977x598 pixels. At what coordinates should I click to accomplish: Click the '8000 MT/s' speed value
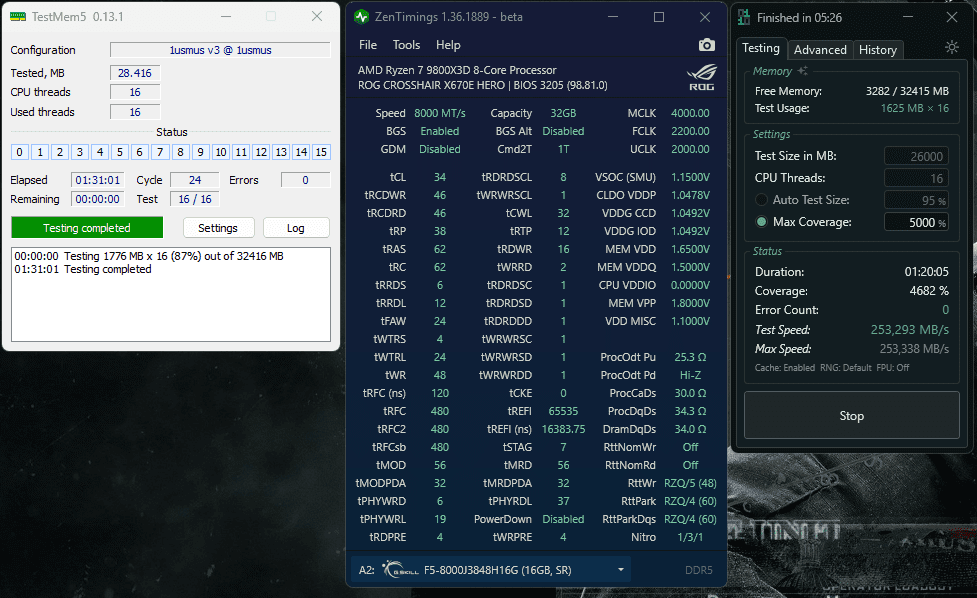pyautogui.click(x=440, y=113)
